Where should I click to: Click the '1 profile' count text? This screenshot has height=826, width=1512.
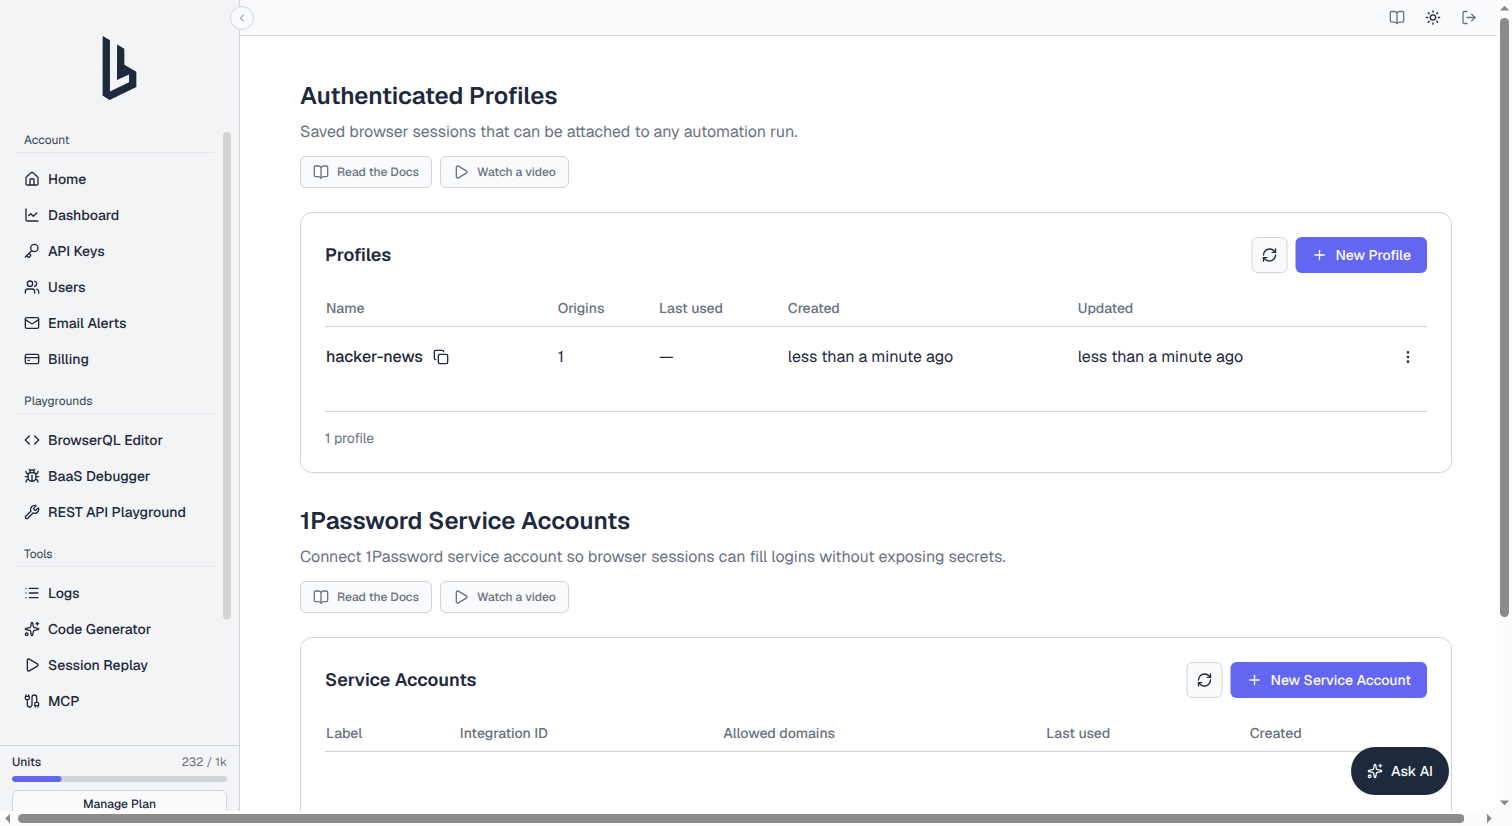(x=349, y=438)
